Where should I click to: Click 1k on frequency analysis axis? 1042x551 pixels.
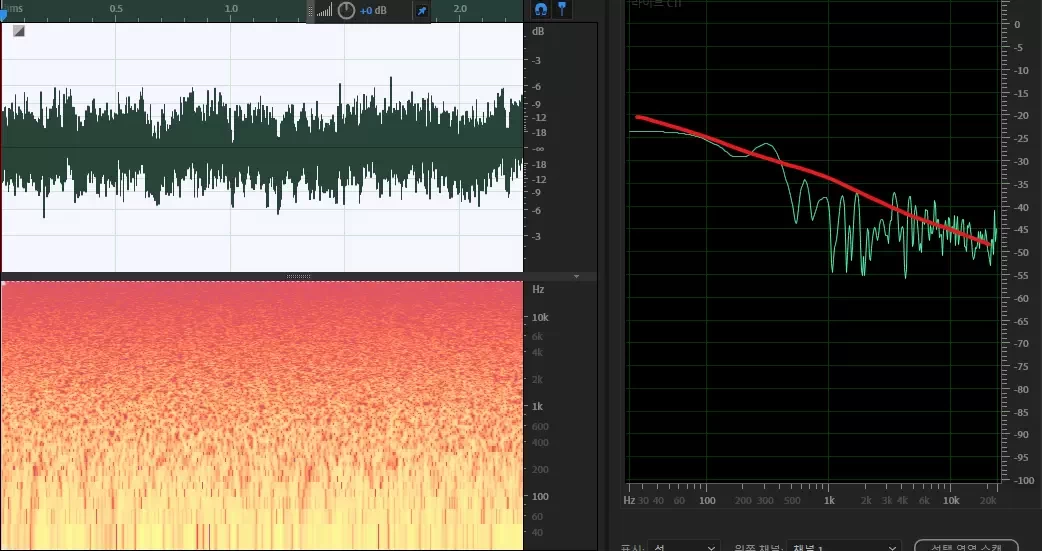(x=829, y=500)
